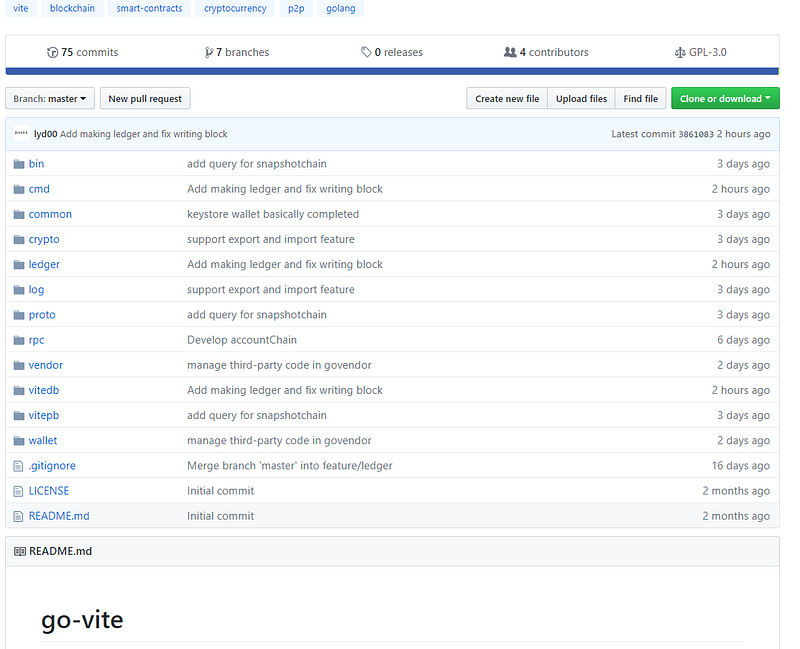Open the .gitignore file link
This screenshot has width=800, height=649.
(x=52, y=466)
